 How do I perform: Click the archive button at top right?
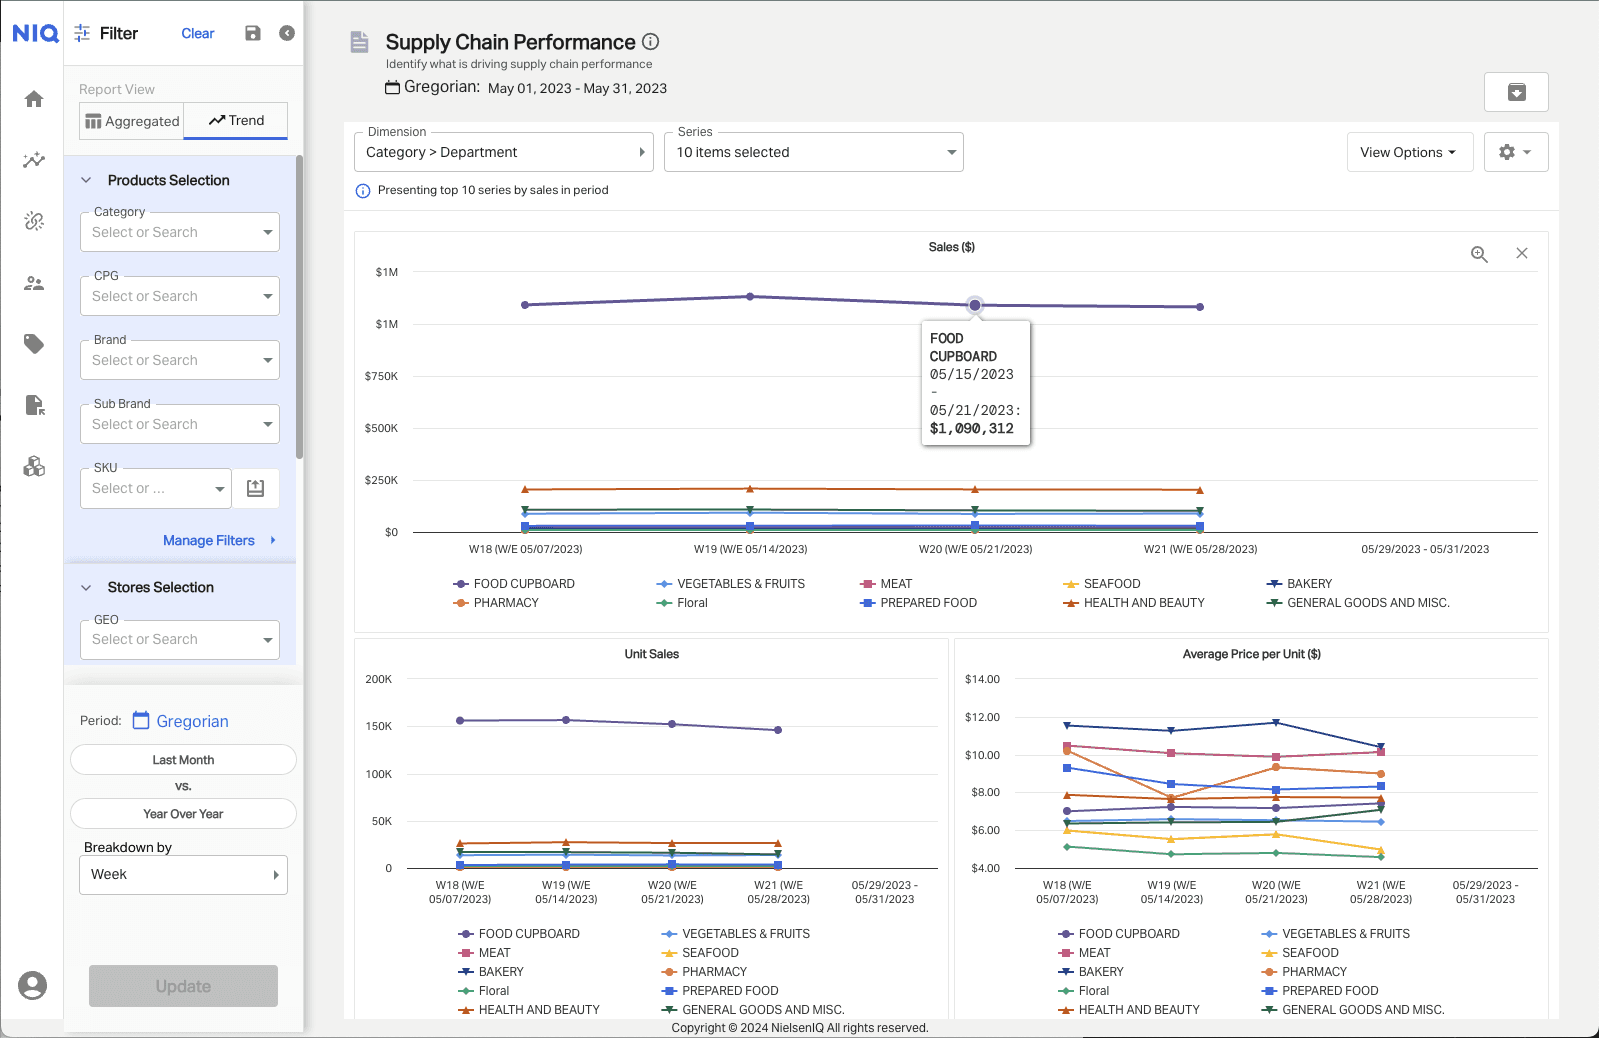click(1516, 92)
